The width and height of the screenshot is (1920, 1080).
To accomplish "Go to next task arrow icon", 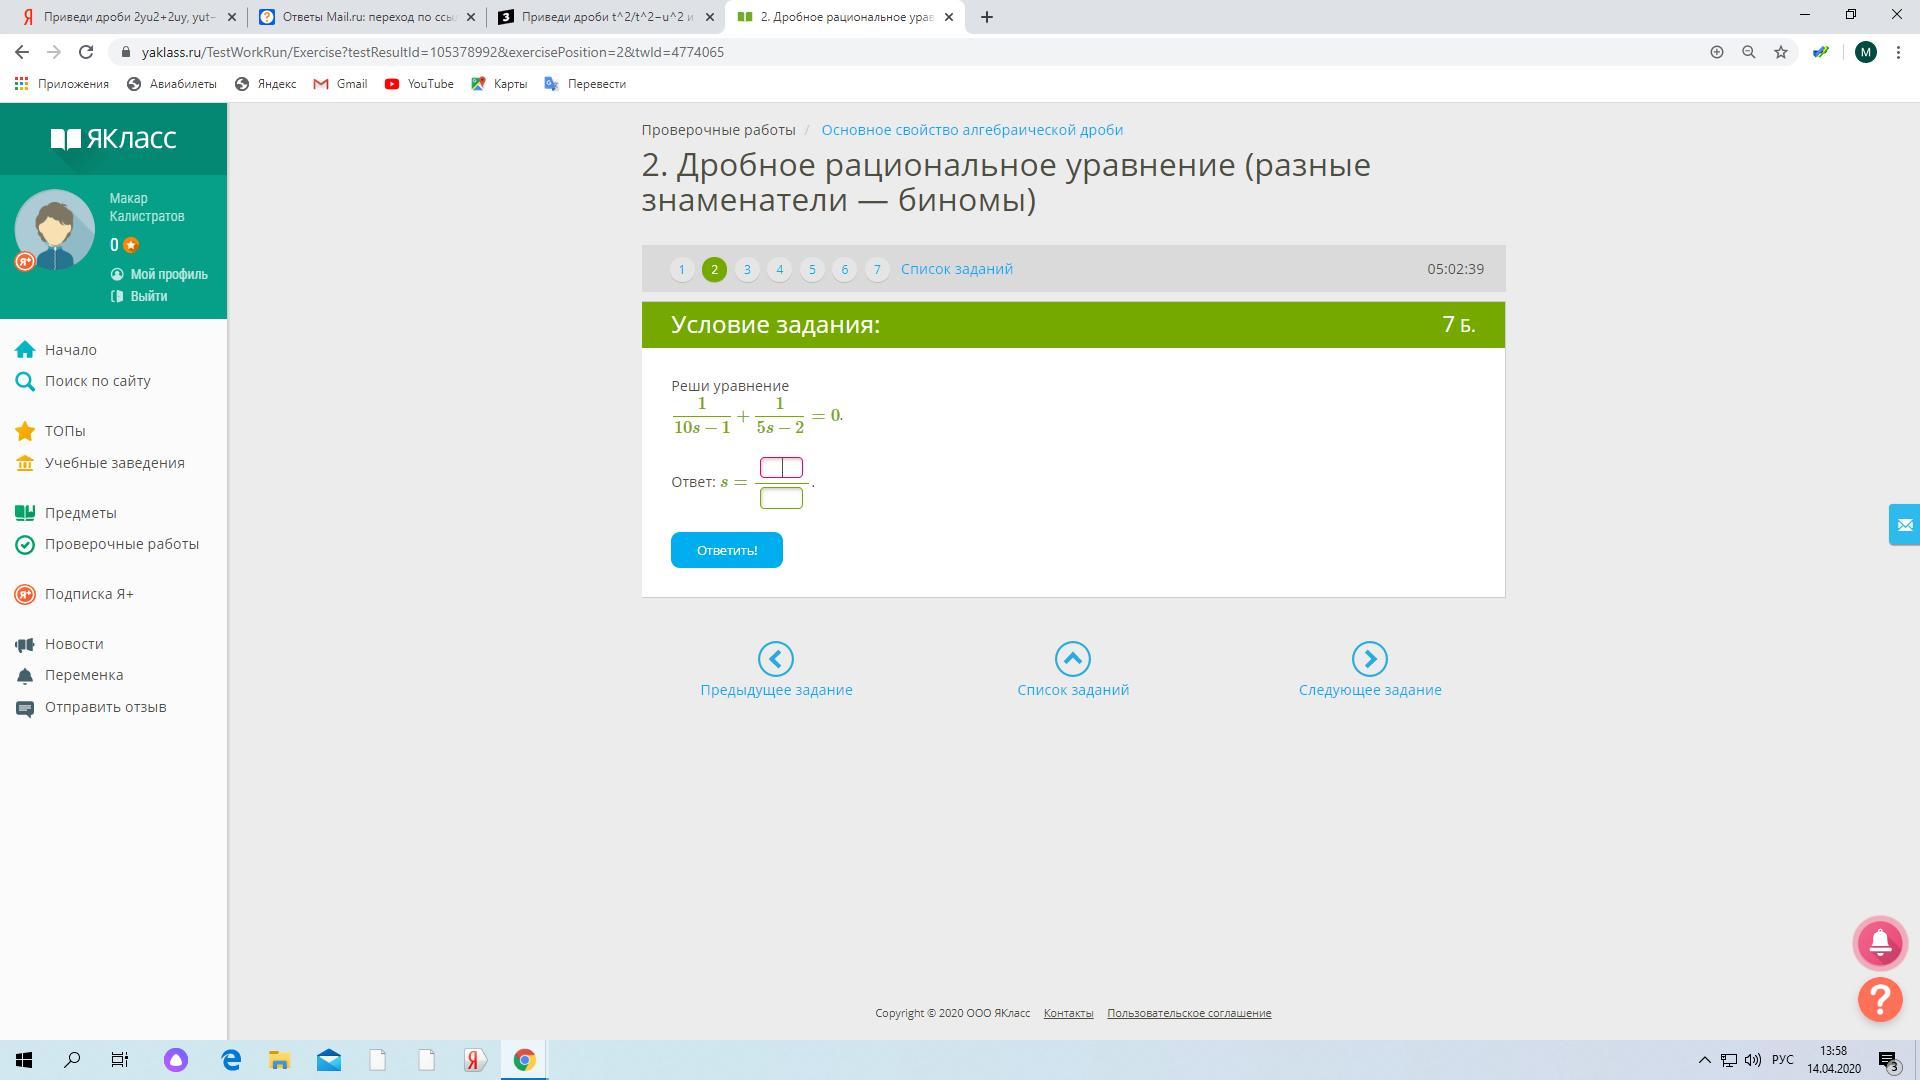I will point(1369,659).
